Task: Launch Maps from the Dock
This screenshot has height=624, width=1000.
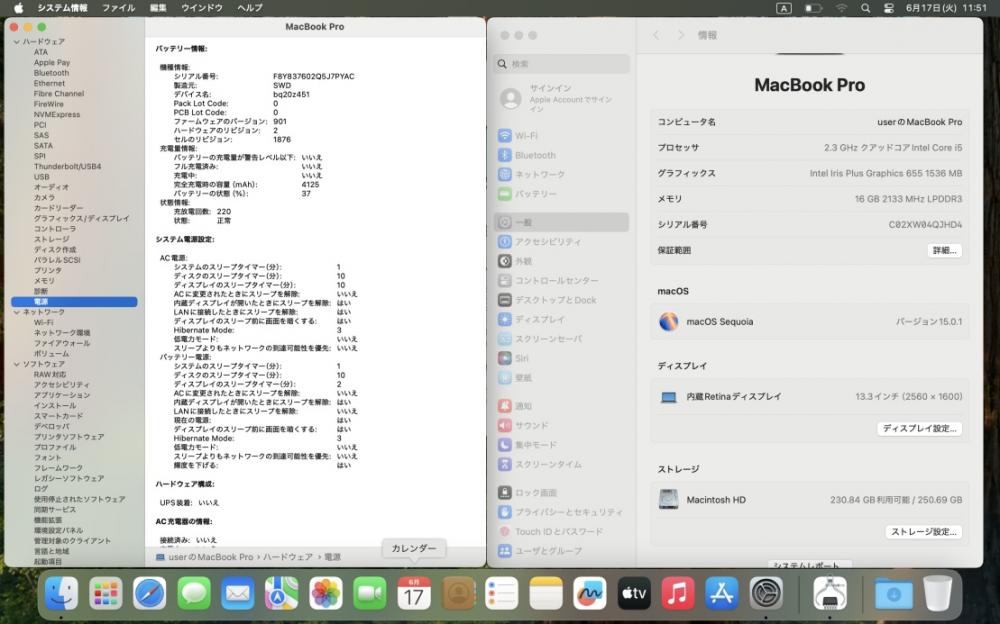Action: [x=282, y=593]
